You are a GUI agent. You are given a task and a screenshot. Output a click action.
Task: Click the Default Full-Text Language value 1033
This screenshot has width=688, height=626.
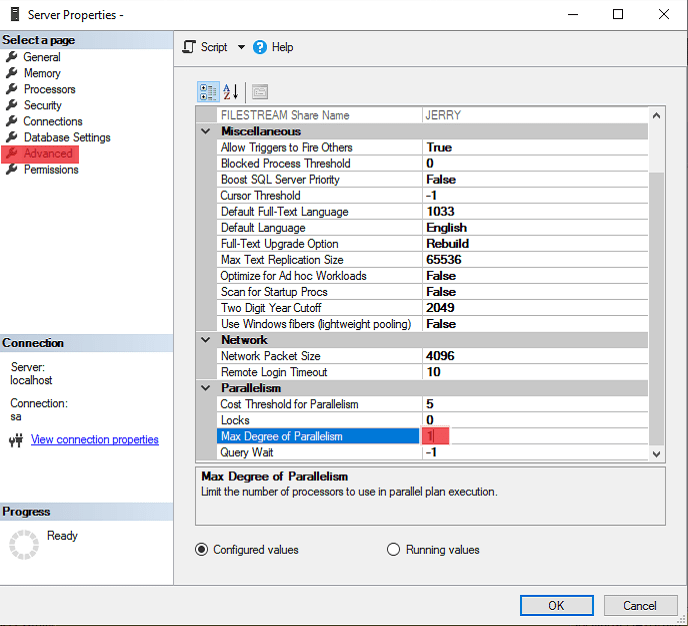click(x=441, y=211)
